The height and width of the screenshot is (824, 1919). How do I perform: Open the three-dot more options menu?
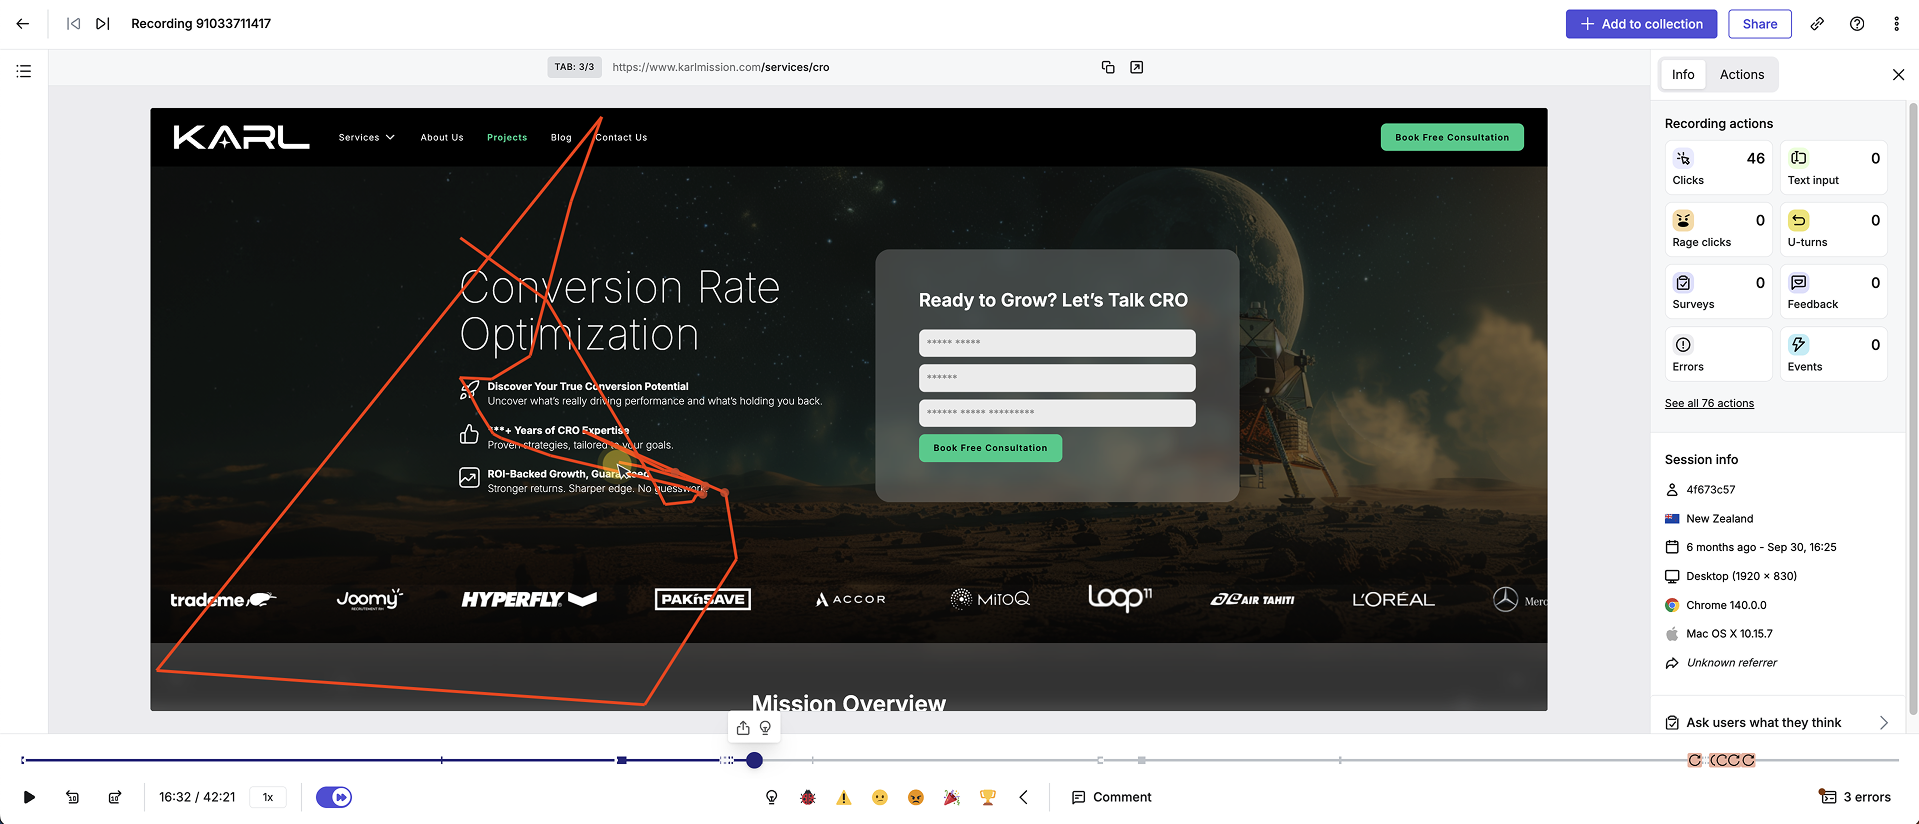pos(1896,24)
